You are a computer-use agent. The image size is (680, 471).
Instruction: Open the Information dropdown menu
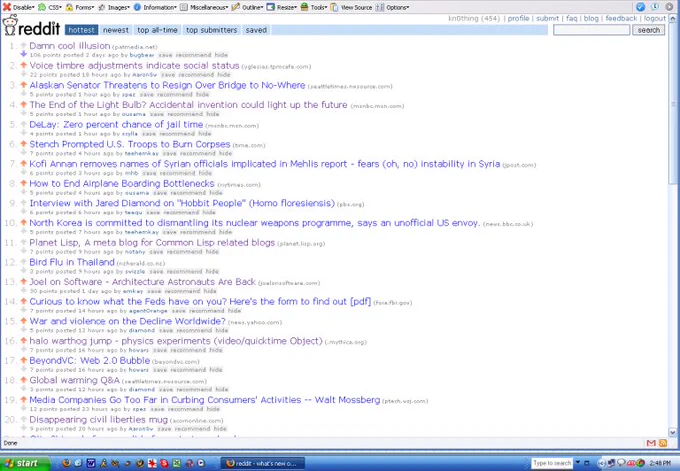[155, 7]
